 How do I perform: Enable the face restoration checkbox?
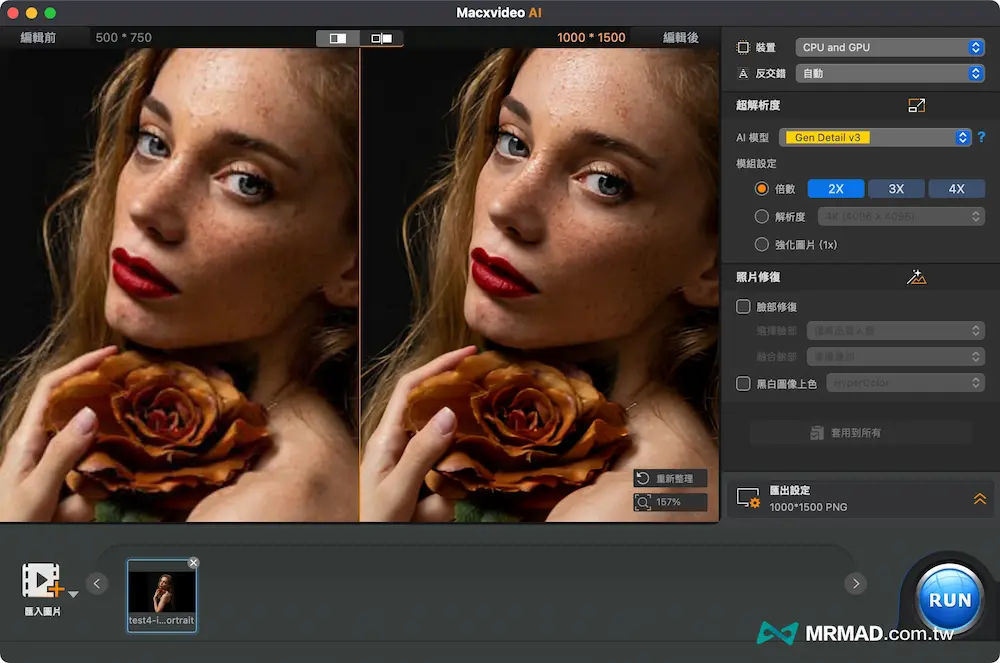pos(743,307)
